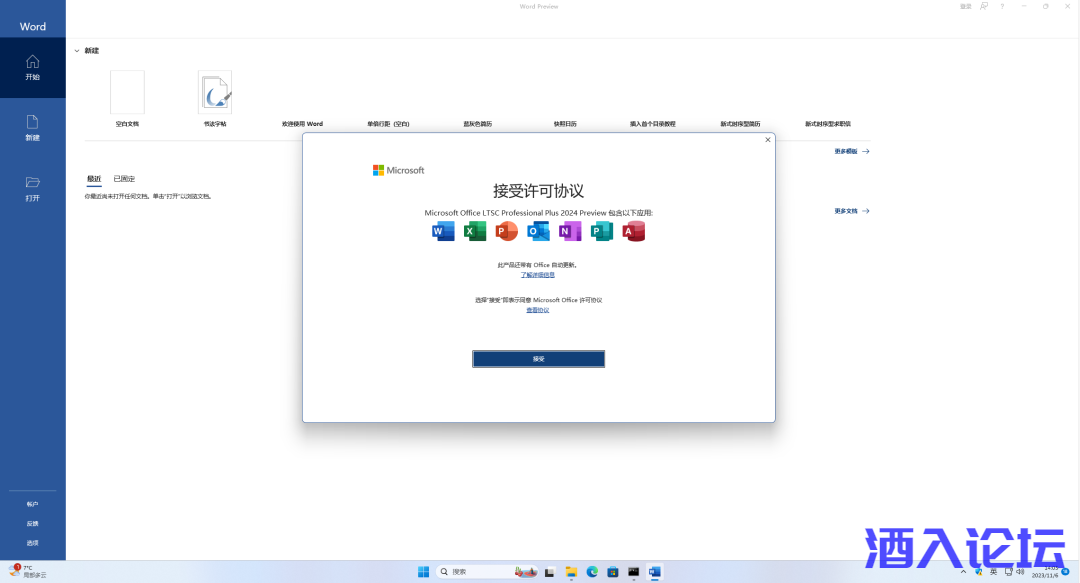Click the taskbar search box
The image size is (1080, 583).
(487, 572)
